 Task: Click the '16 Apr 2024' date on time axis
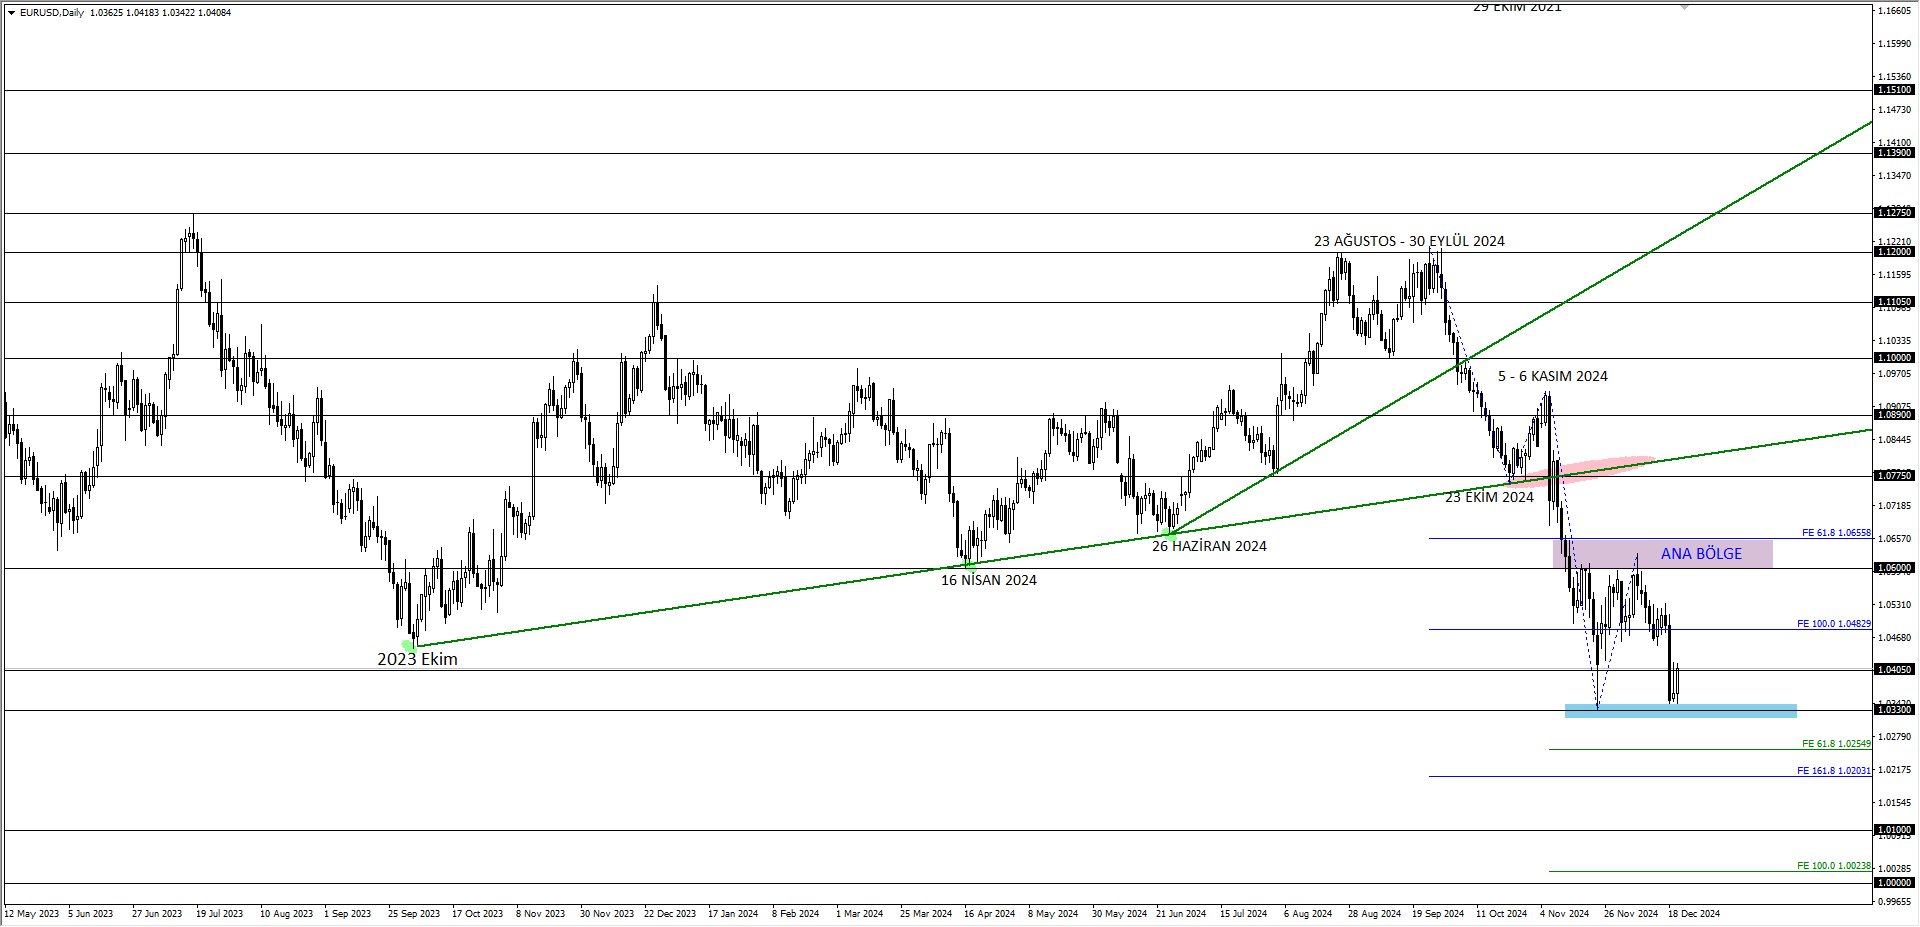point(989,914)
